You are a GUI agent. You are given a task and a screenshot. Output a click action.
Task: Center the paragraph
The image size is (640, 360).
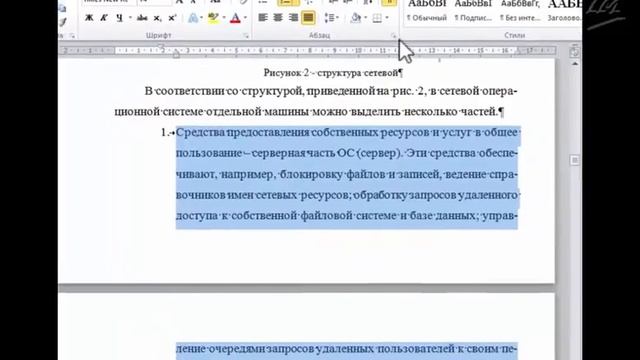(x=278, y=18)
